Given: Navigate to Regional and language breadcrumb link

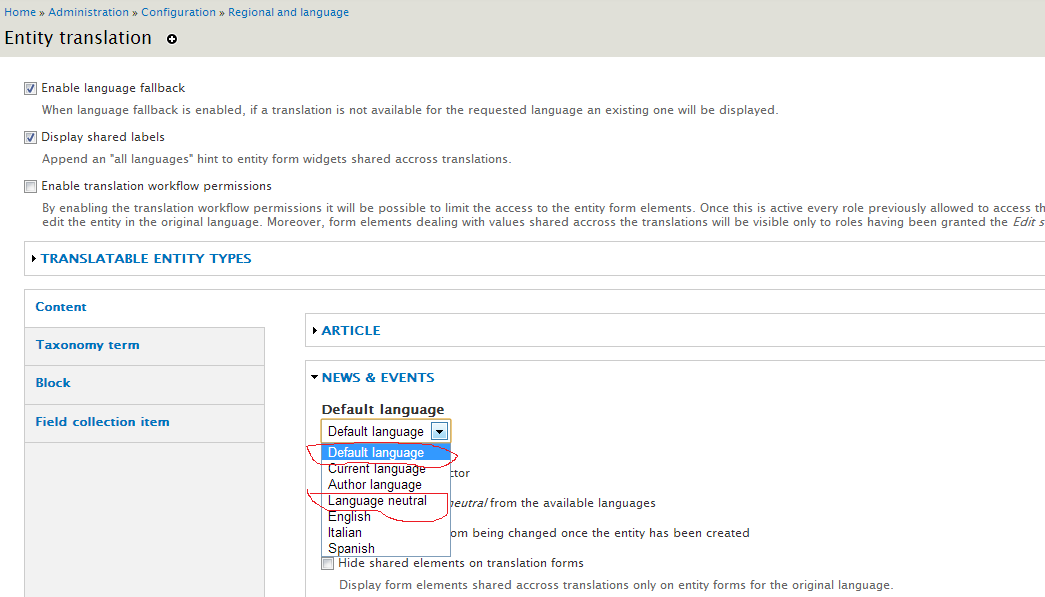Looking at the screenshot, I should (x=288, y=12).
